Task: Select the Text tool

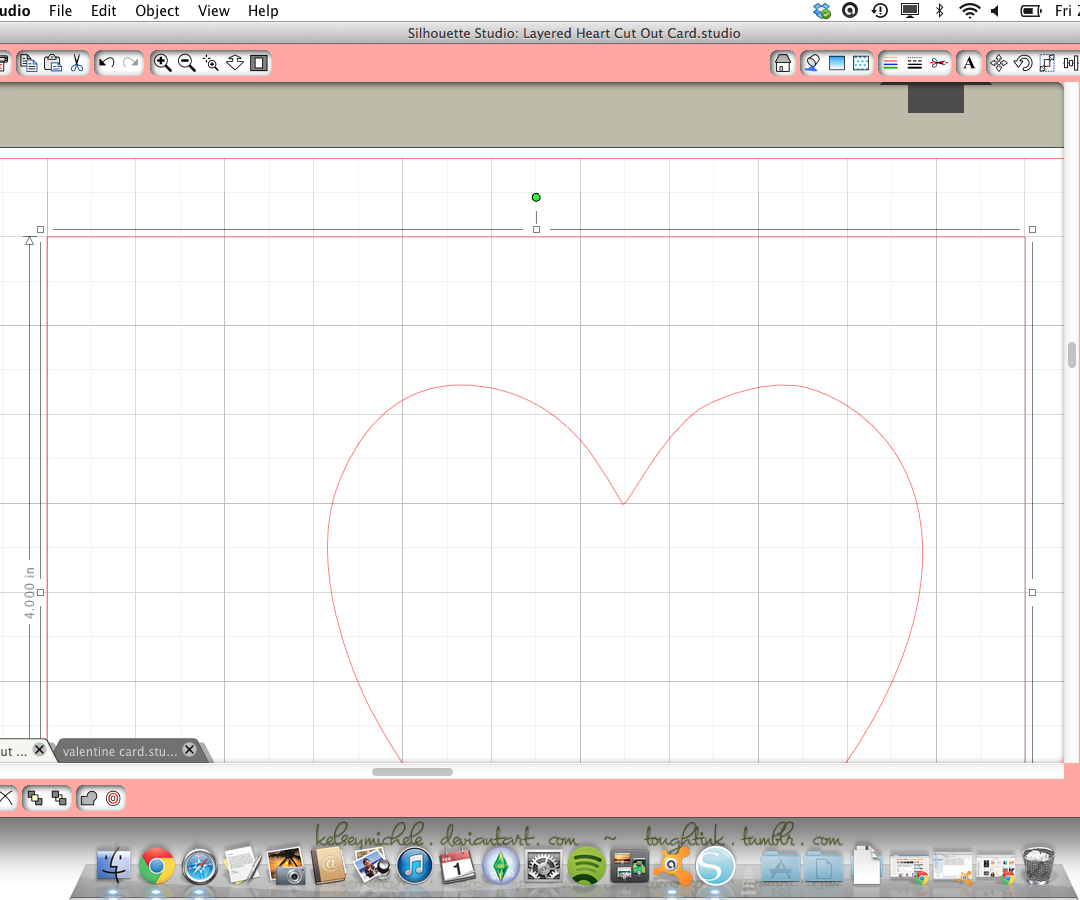Action: click(969, 62)
